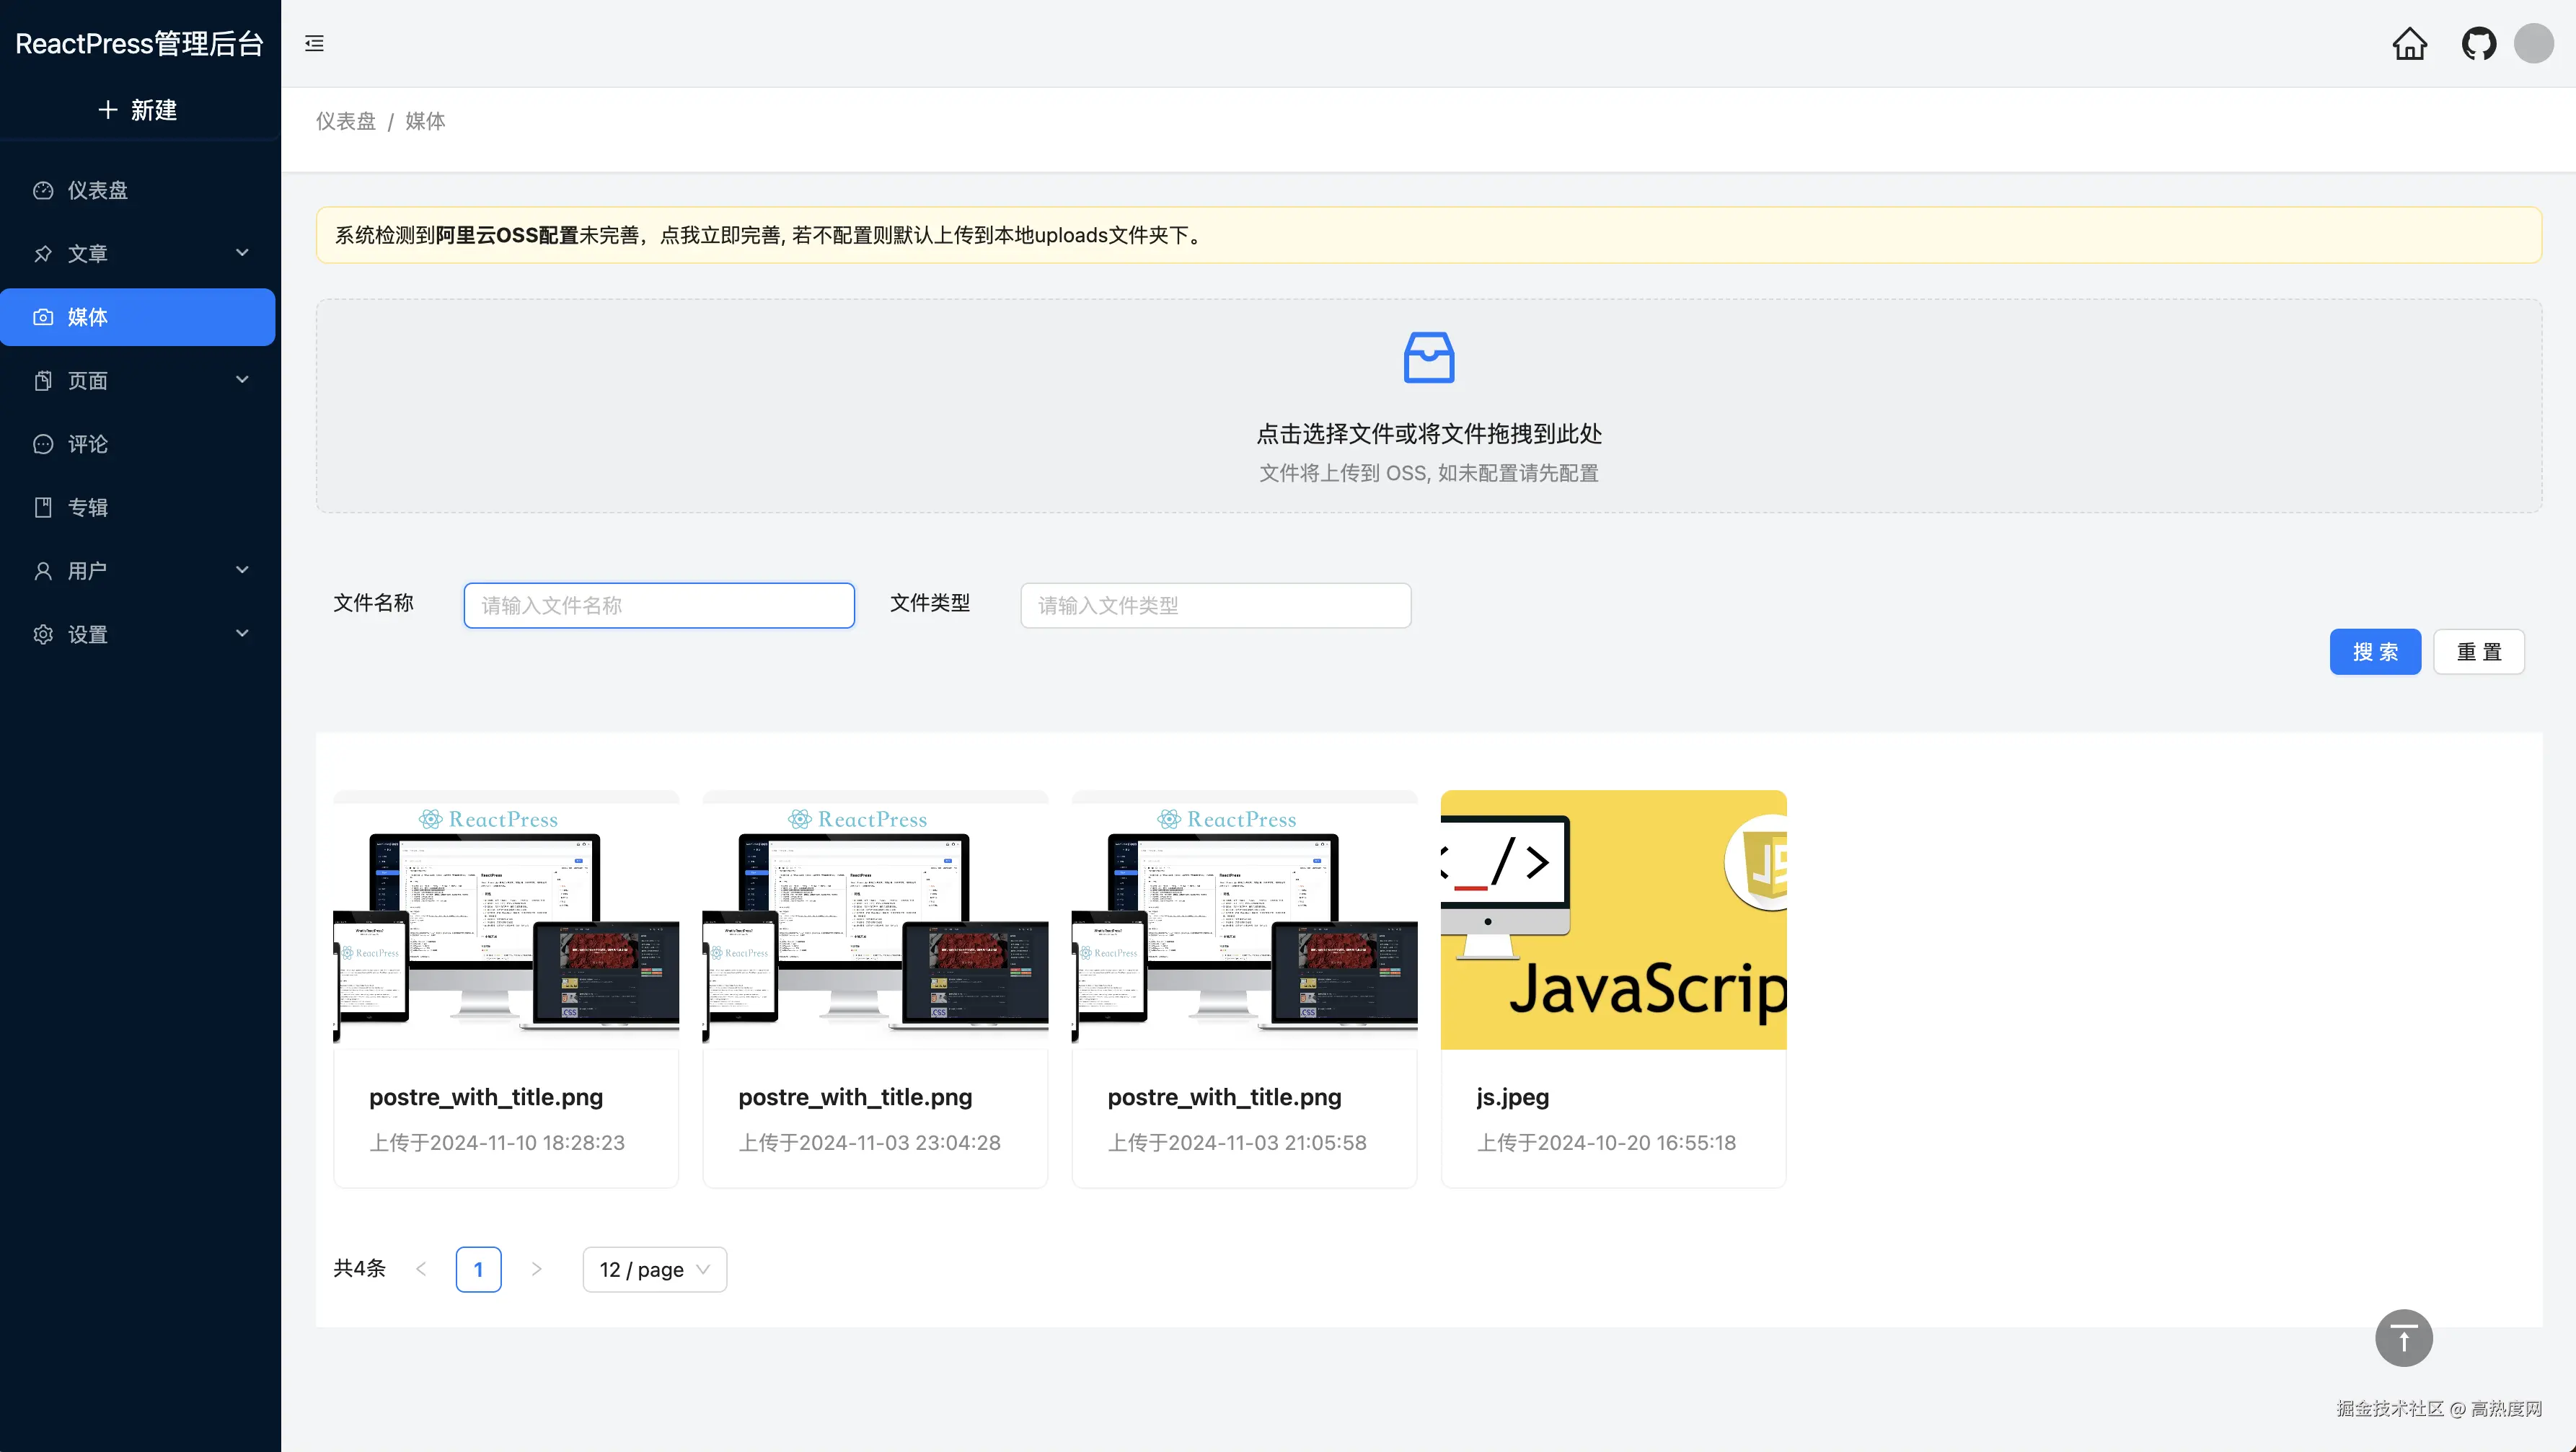Expand the 页面 pages submenu
This screenshot has width=2576, height=1452.
pos(241,380)
